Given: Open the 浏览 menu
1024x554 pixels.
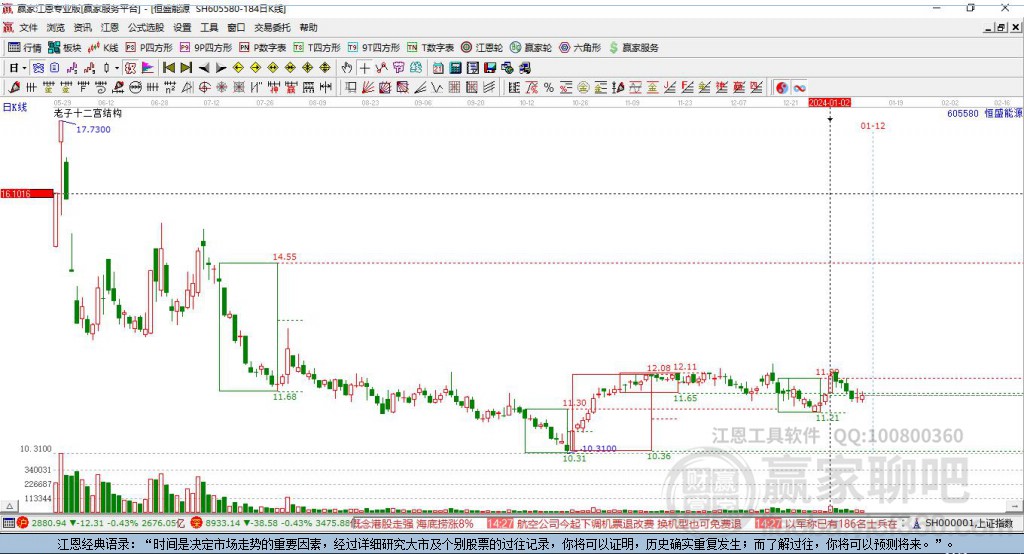Looking at the screenshot, I should 56,27.
